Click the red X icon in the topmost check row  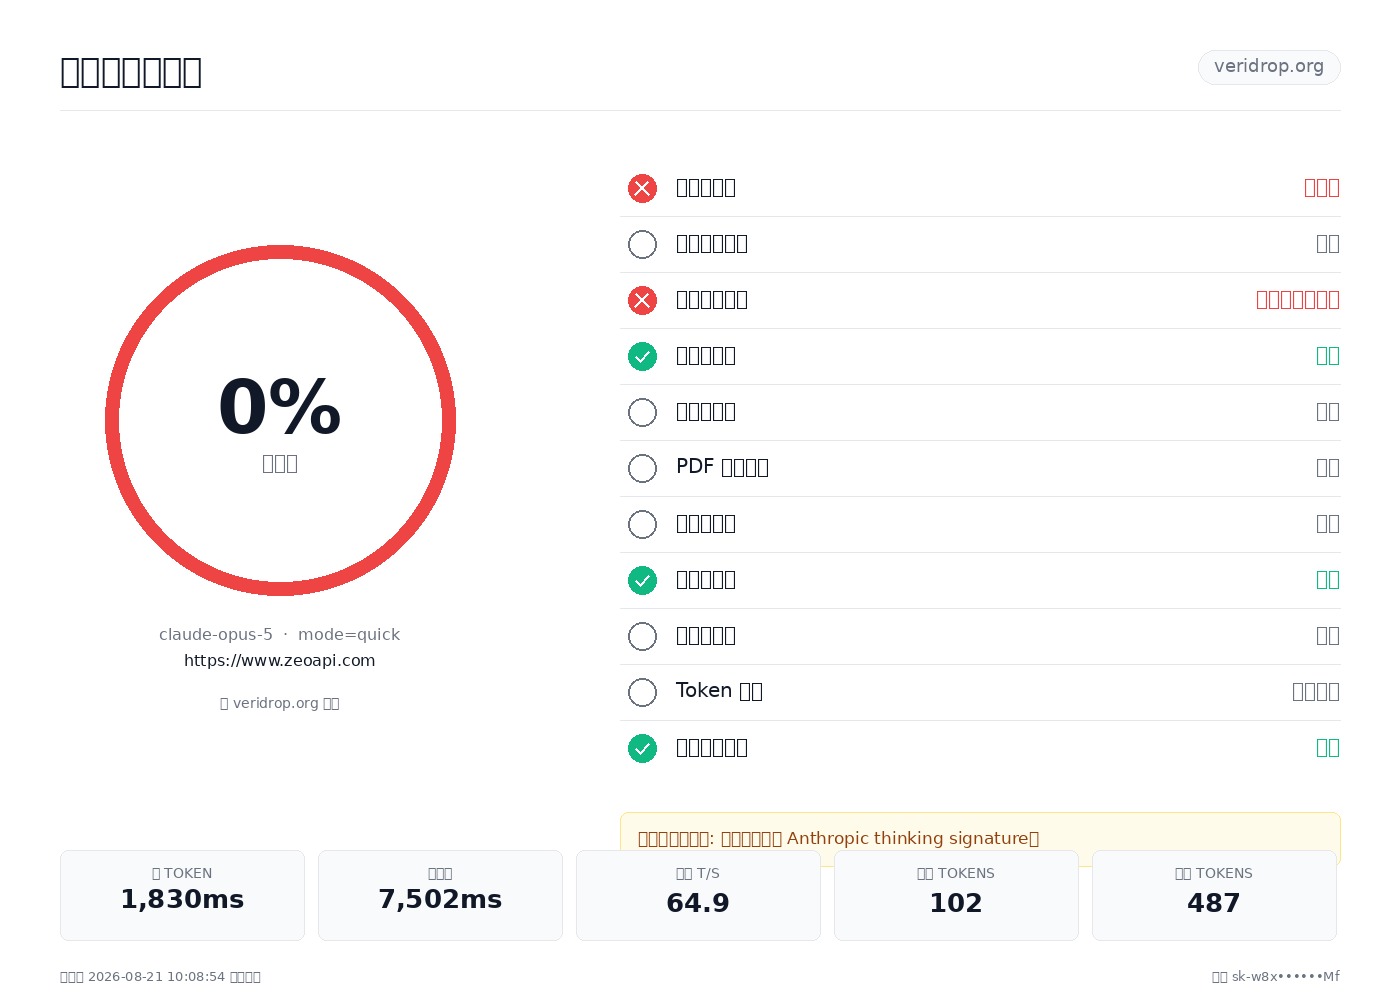tap(642, 188)
